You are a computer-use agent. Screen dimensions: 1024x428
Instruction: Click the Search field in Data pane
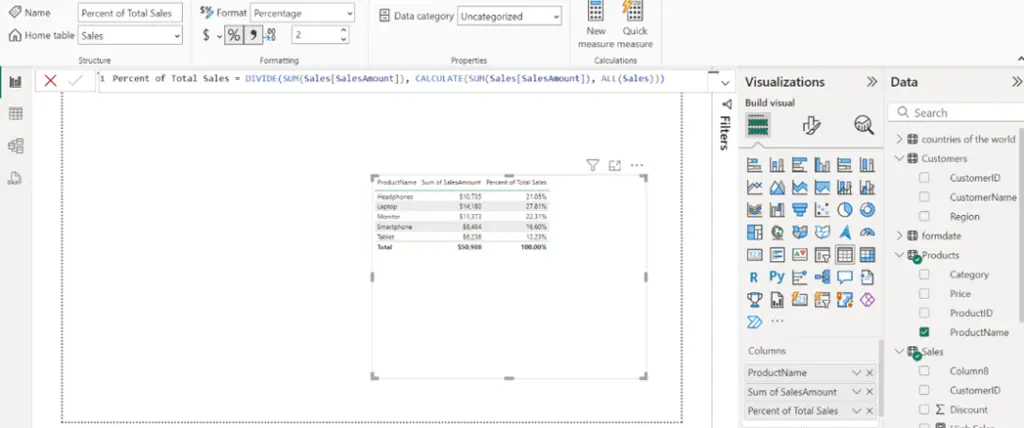point(956,112)
